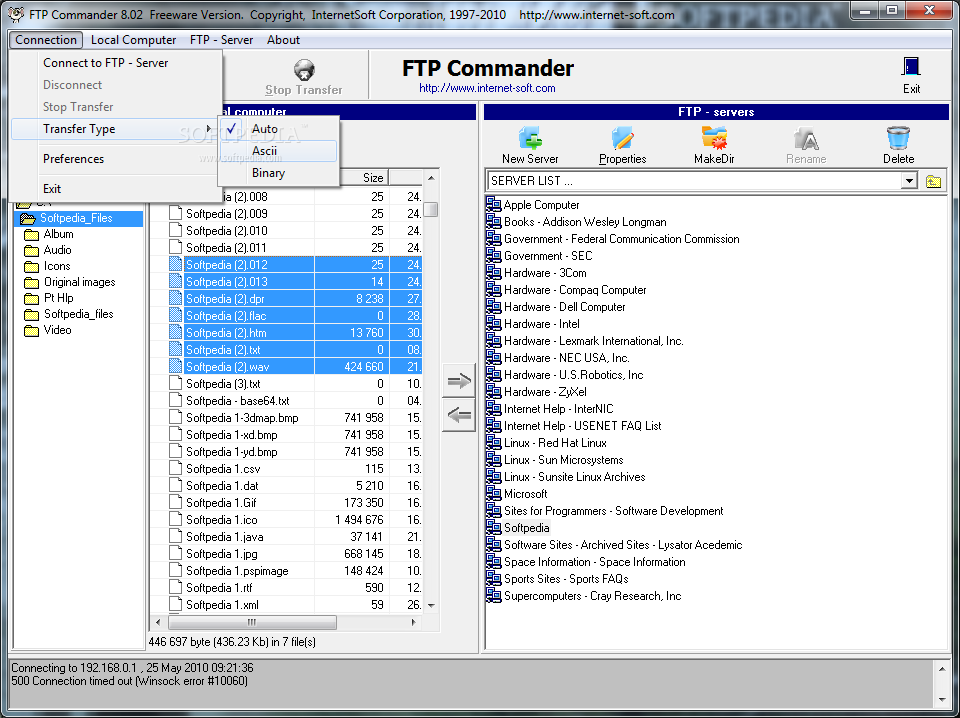Expand the Transfer Type submenu
Image resolution: width=960 pixels, height=718 pixels.
click(115, 129)
